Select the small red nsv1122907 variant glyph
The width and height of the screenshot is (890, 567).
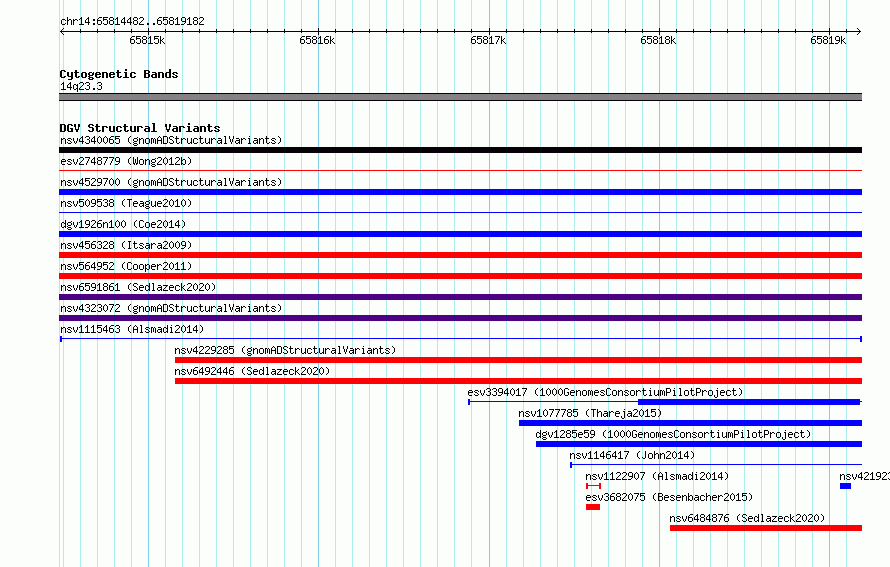(593, 486)
